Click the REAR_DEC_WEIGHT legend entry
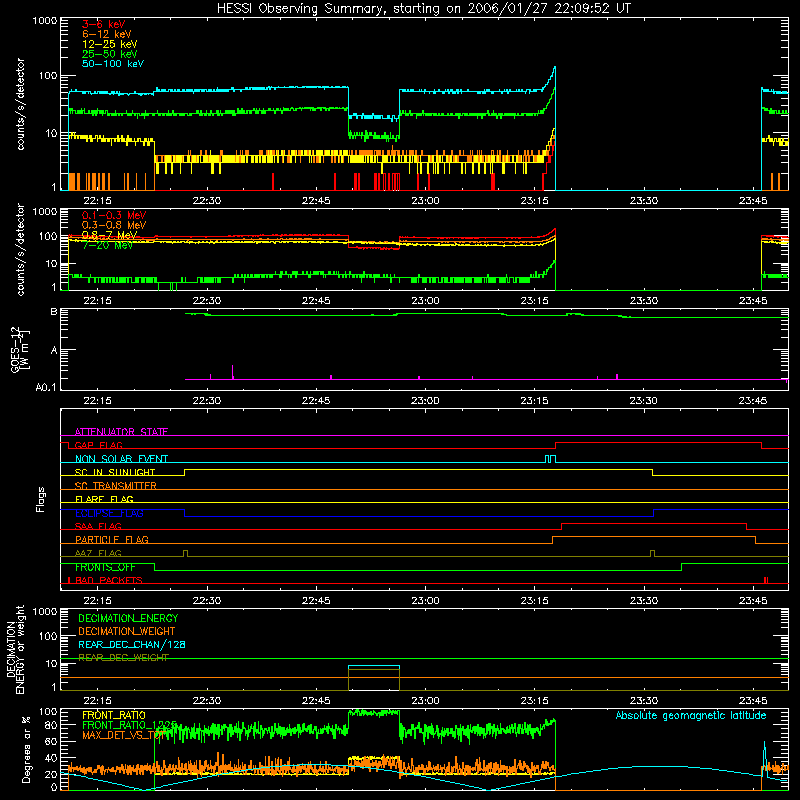The image size is (800, 800). (123, 658)
